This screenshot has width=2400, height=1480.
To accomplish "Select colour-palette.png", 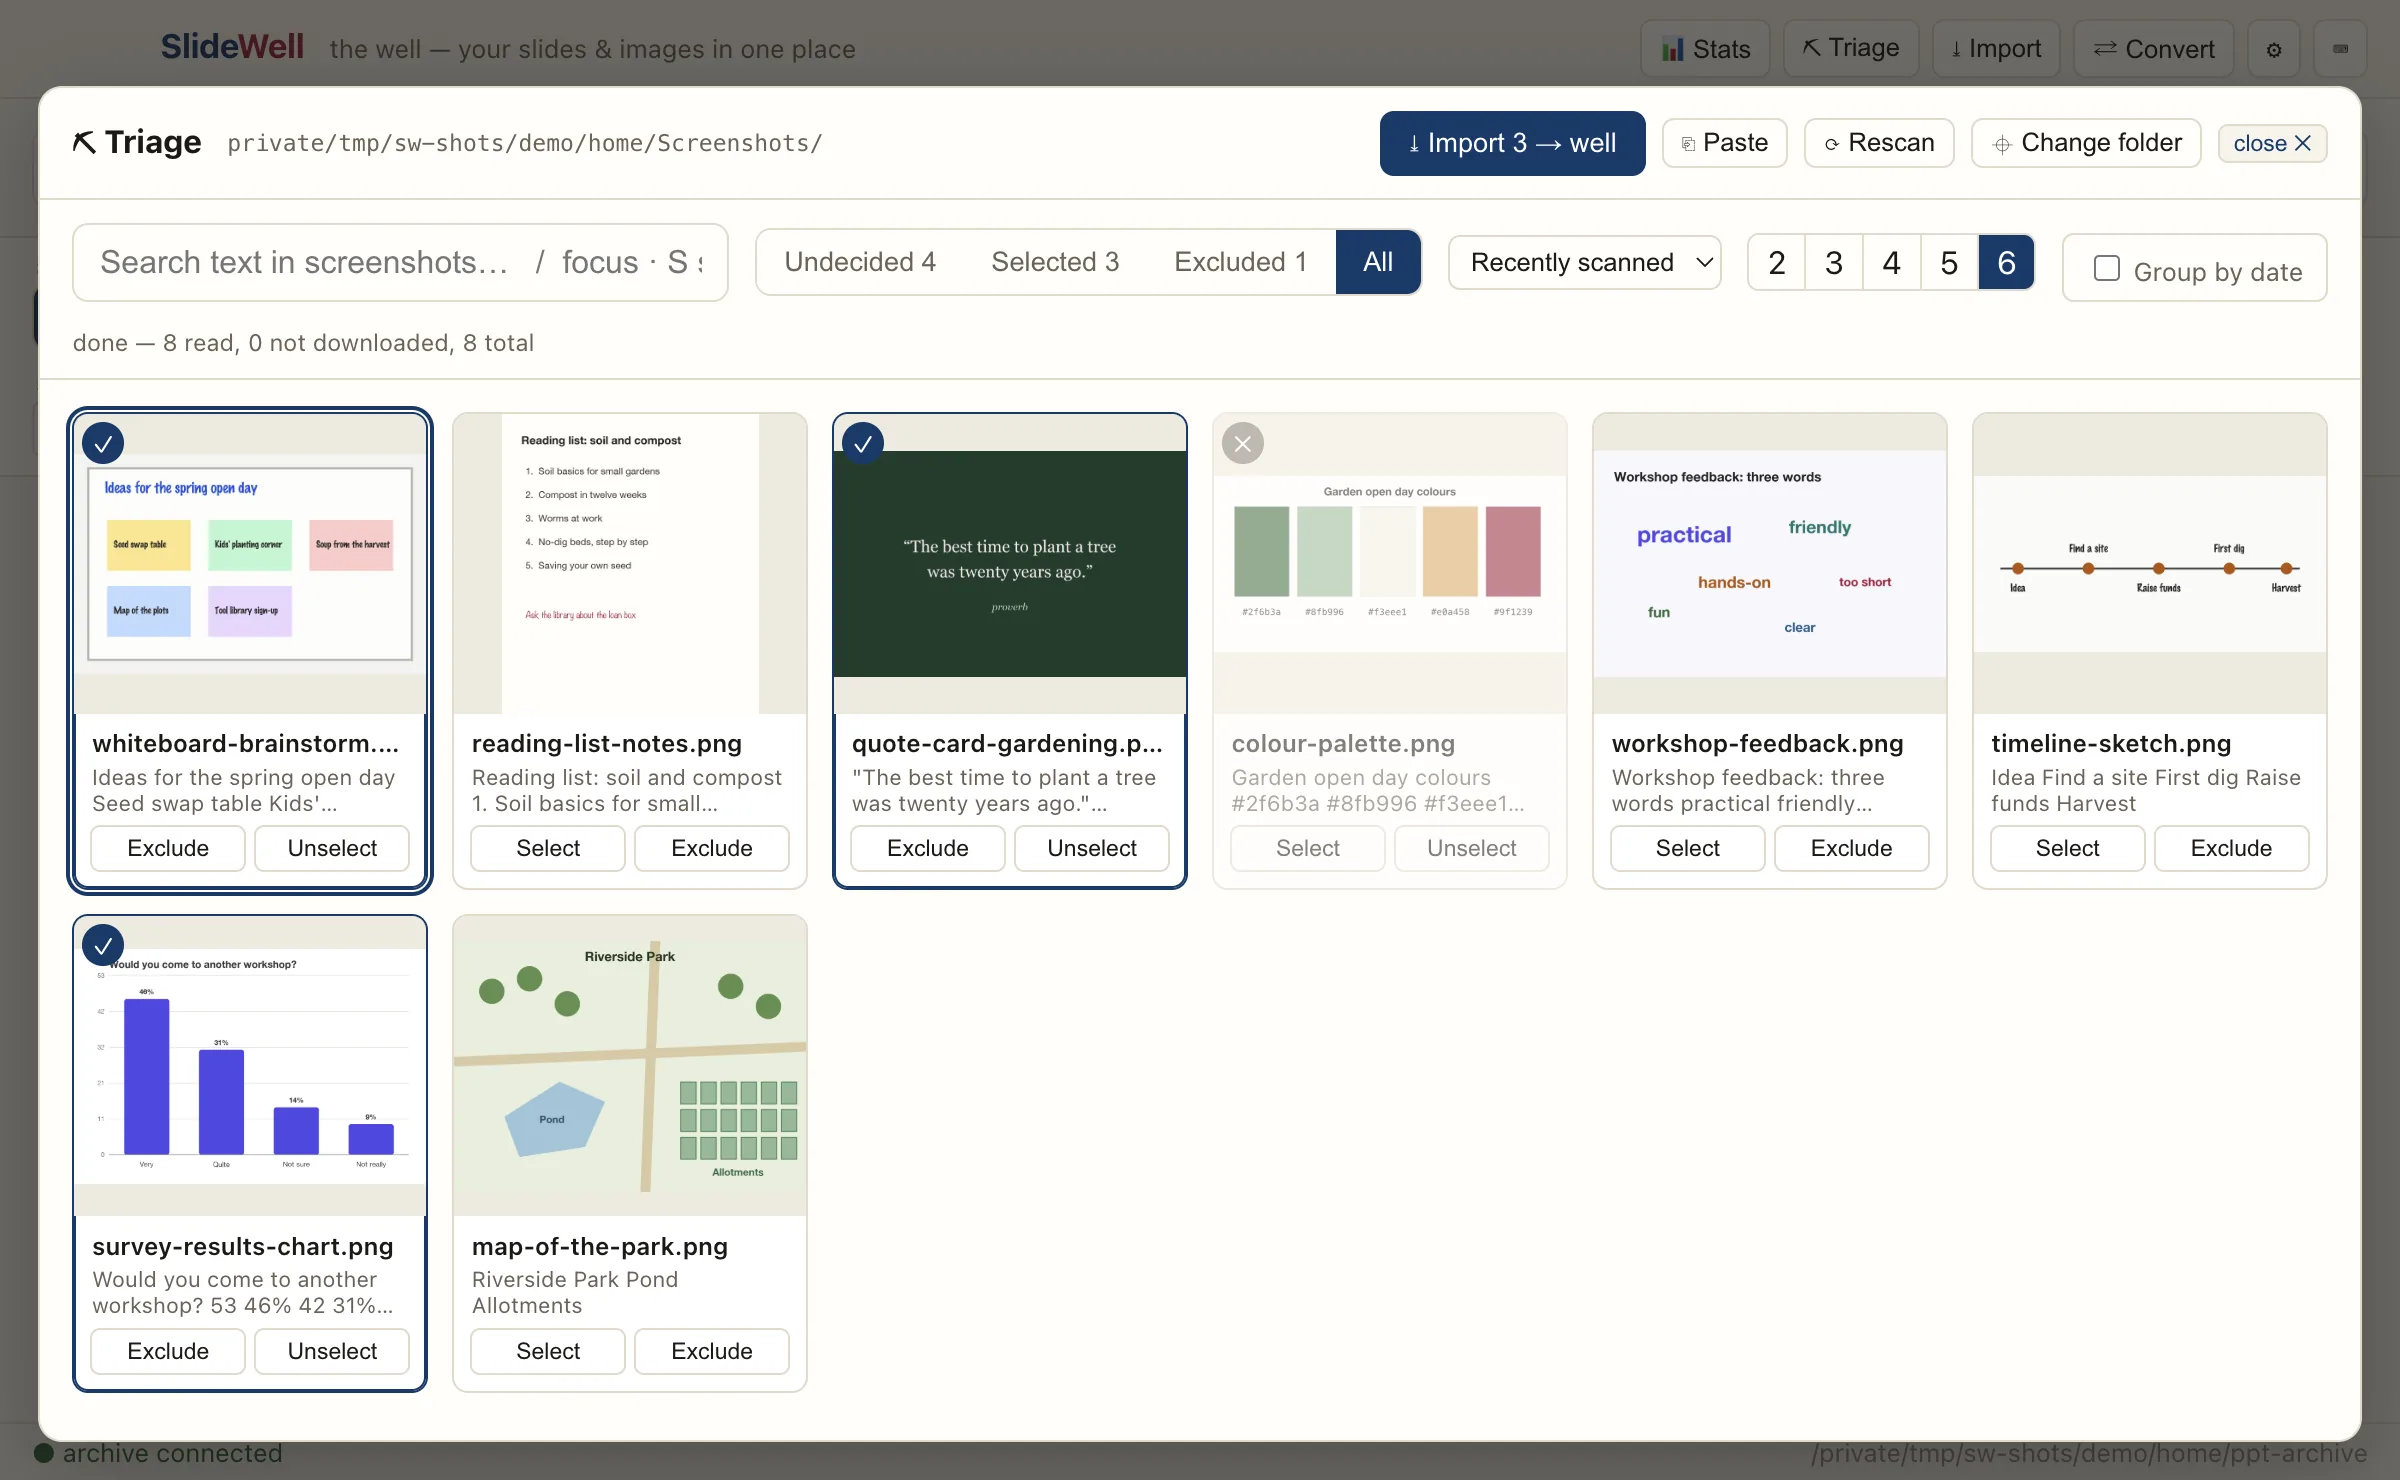I will pyautogui.click(x=1308, y=848).
